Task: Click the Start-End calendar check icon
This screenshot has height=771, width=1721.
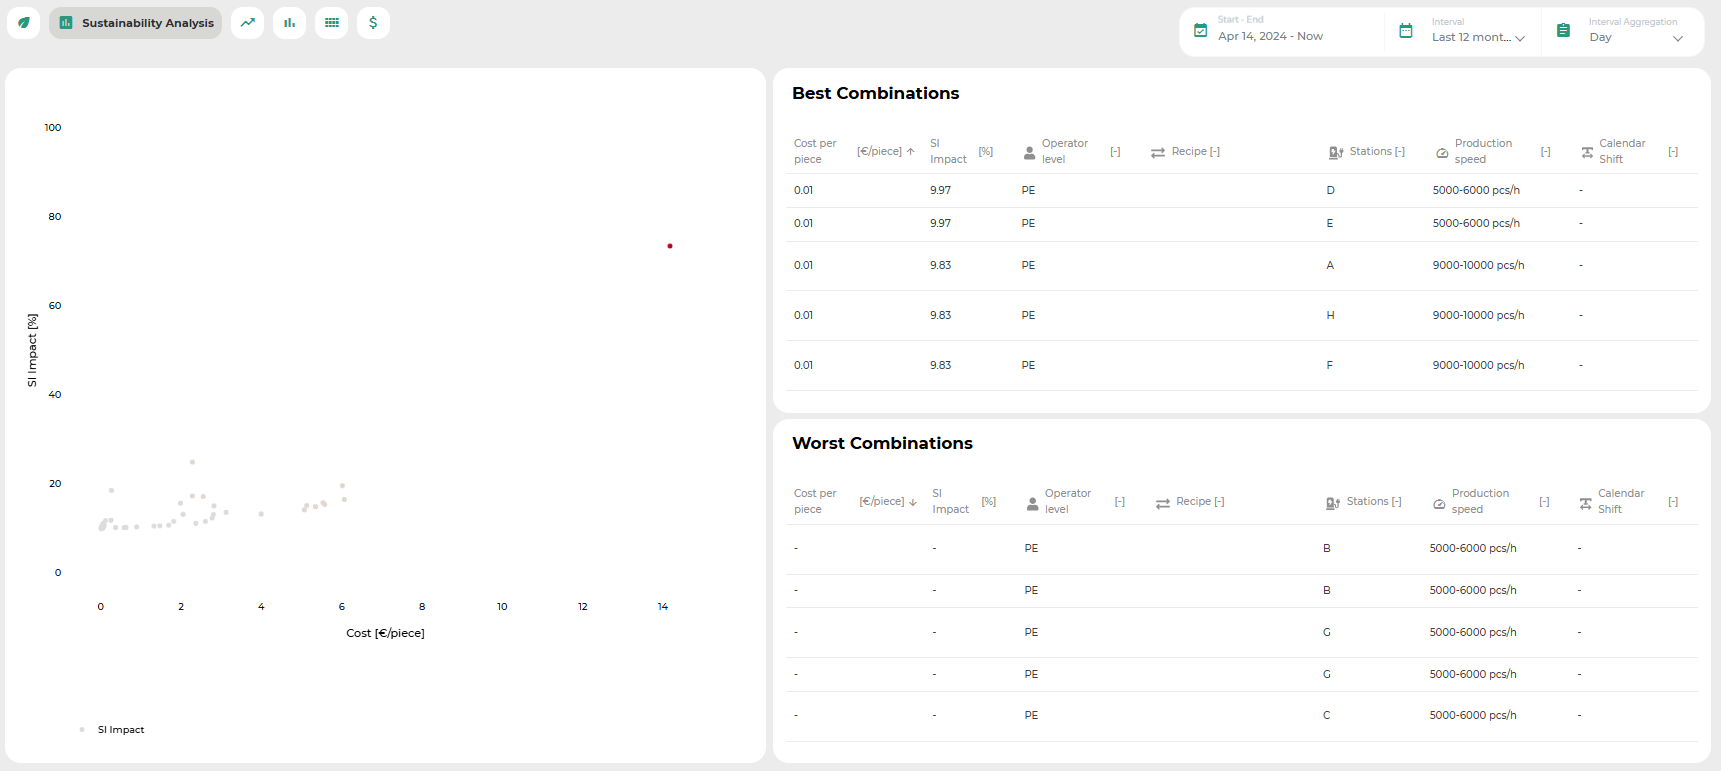Action: pyautogui.click(x=1200, y=30)
